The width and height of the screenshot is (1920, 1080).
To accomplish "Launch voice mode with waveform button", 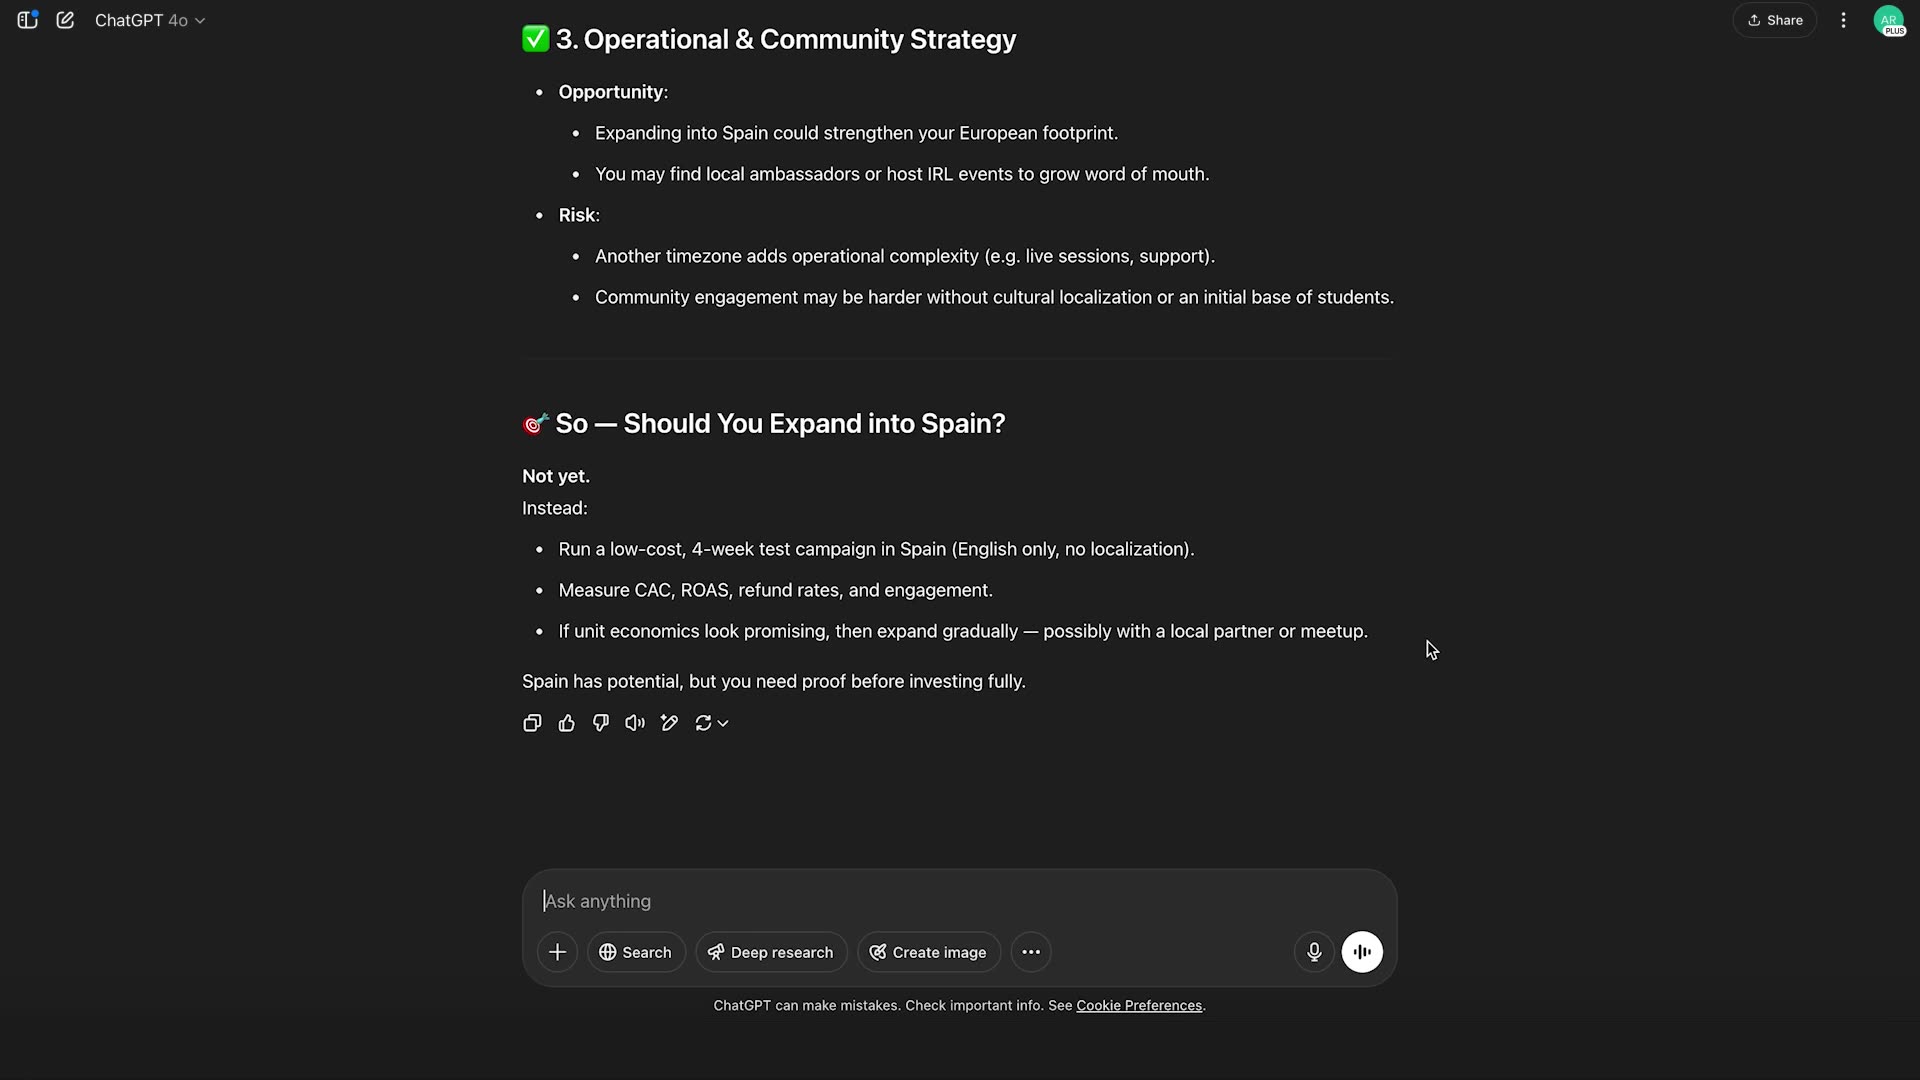I will (1362, 952).
